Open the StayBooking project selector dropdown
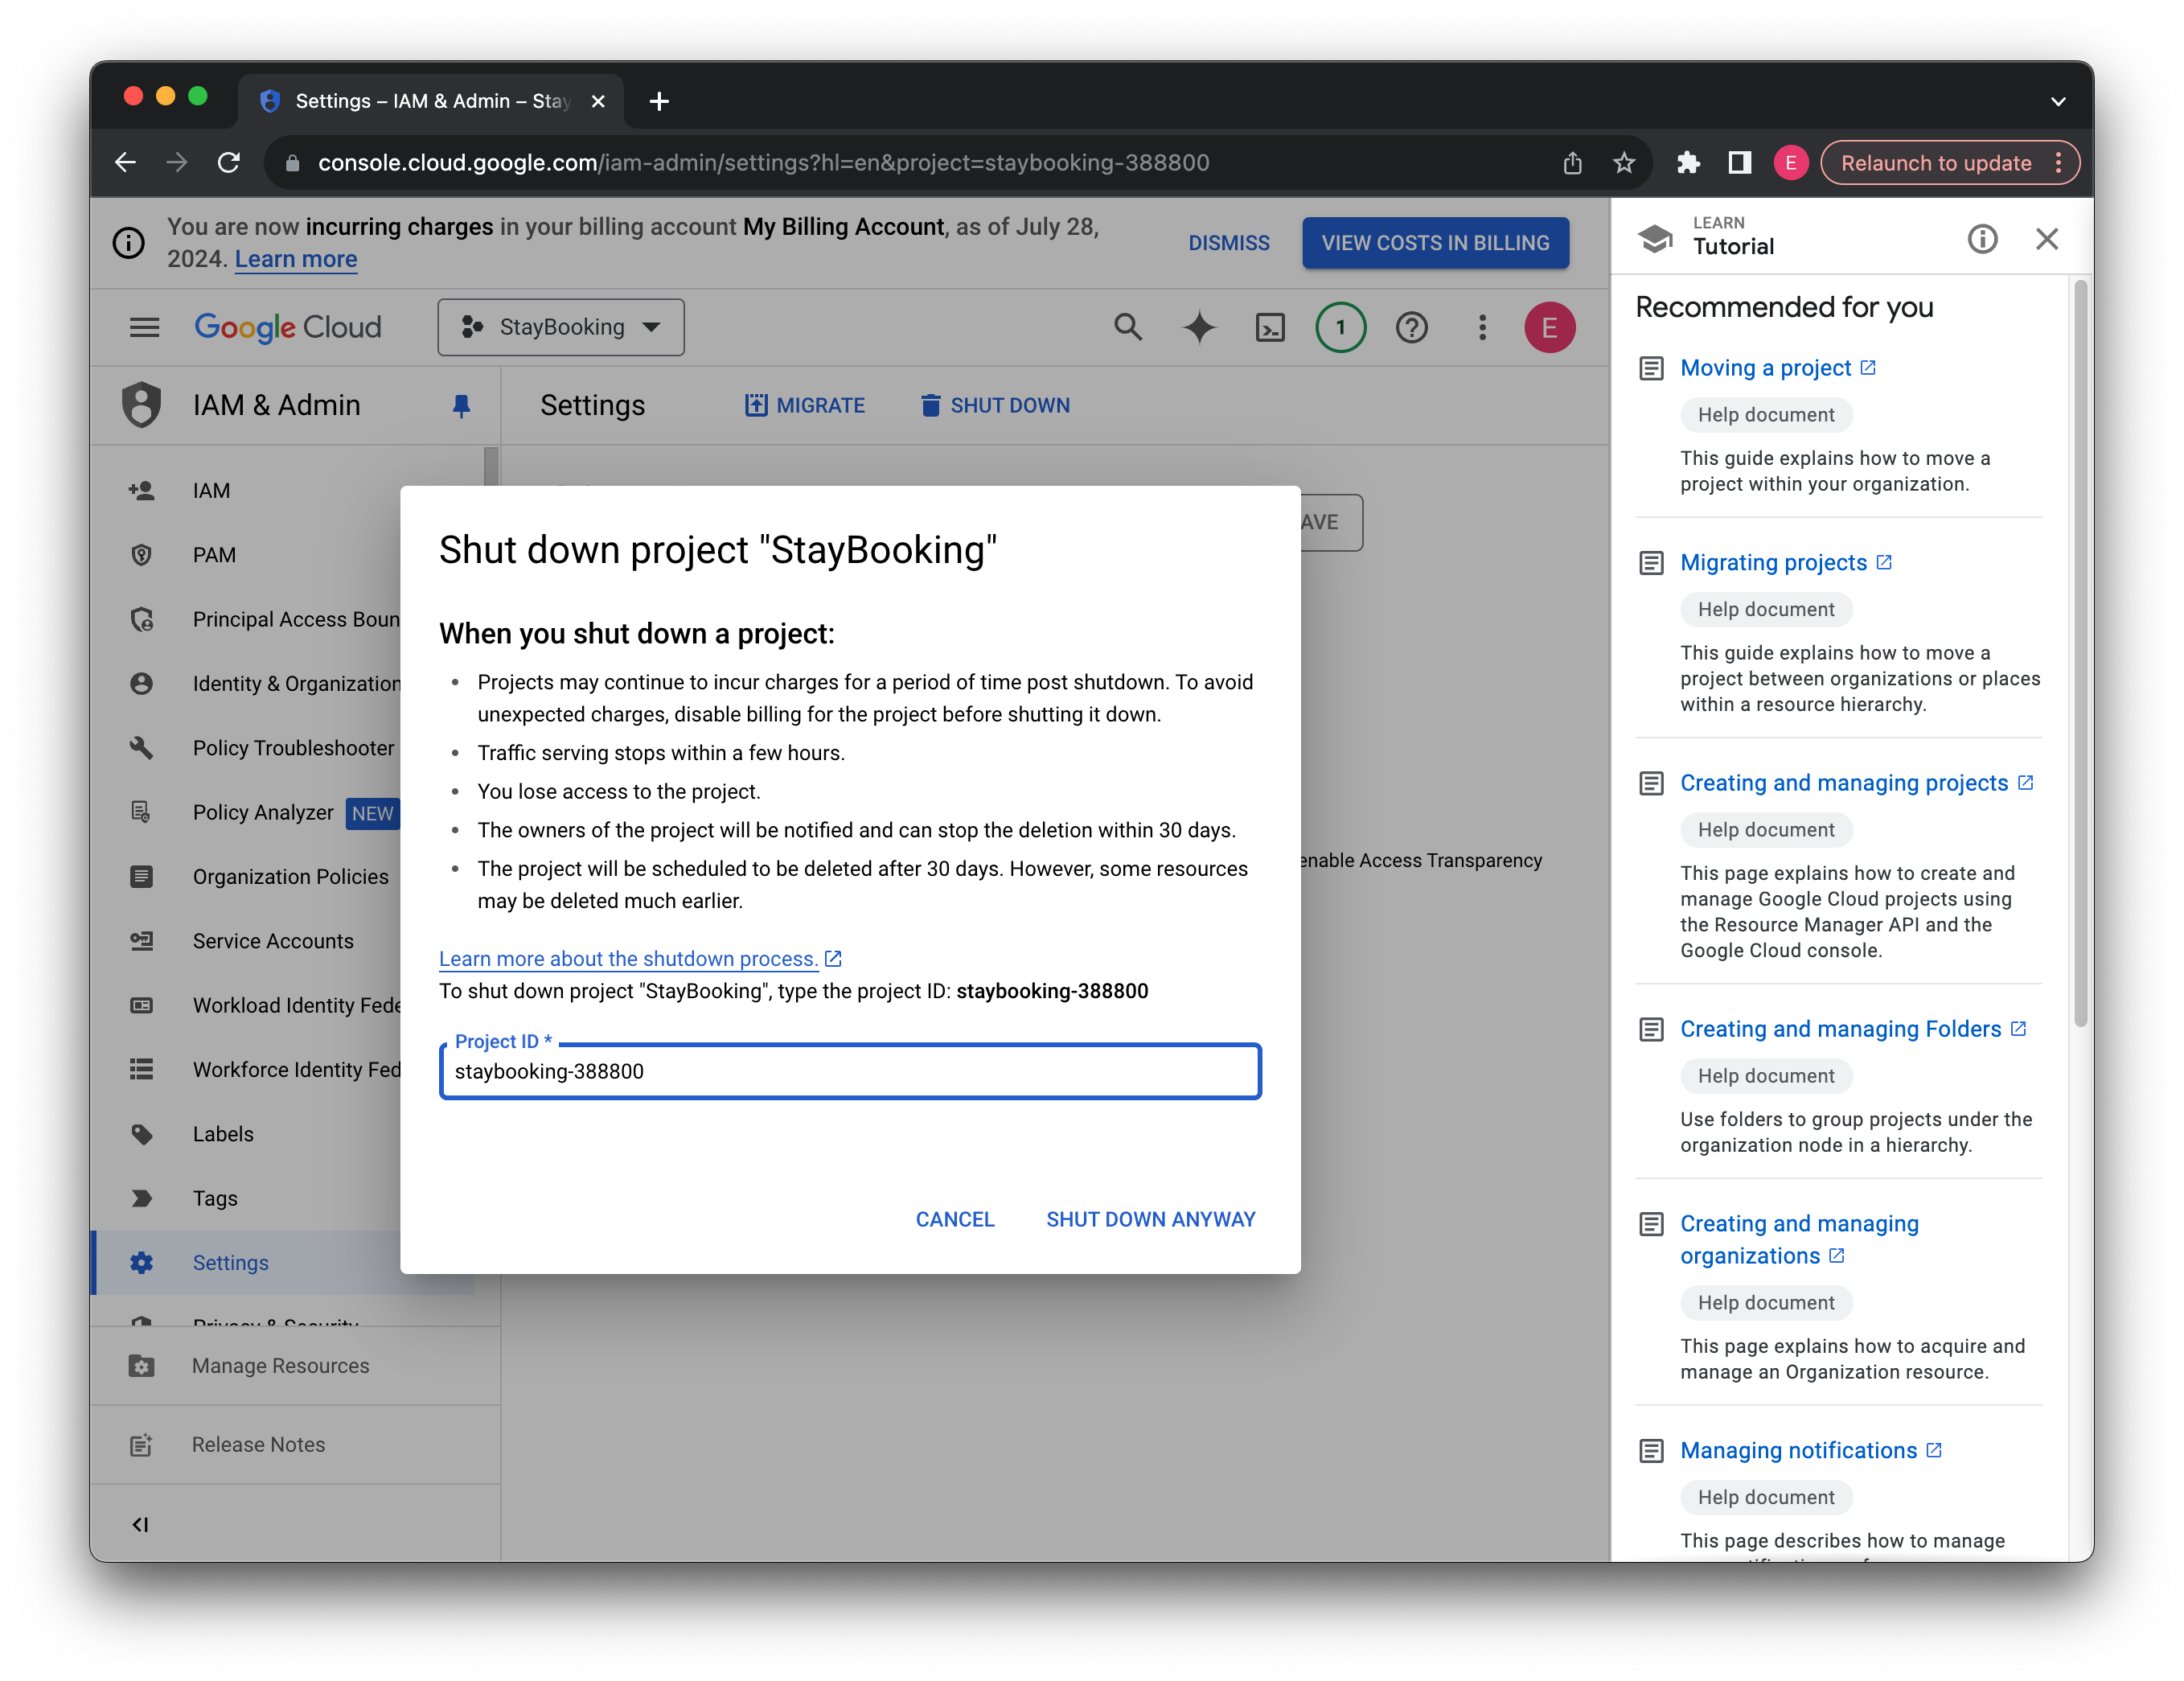The height and width of the screenshot is (1681, 2184). (560, 327)
